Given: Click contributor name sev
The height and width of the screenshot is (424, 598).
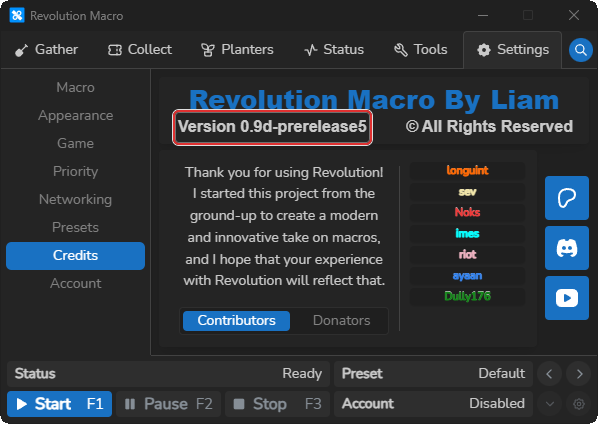Looking at the screenshot, I should [x=467, y=192].
